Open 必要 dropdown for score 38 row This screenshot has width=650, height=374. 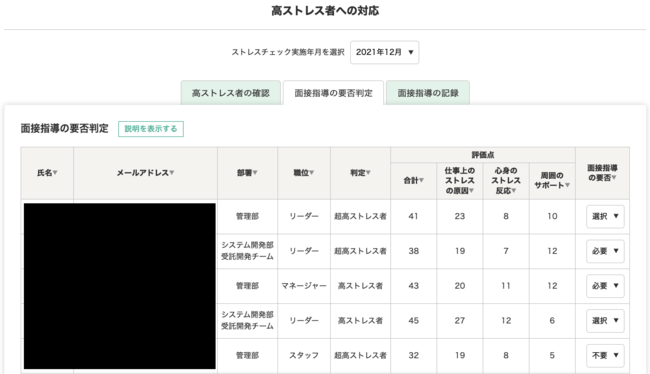[605, 251]
